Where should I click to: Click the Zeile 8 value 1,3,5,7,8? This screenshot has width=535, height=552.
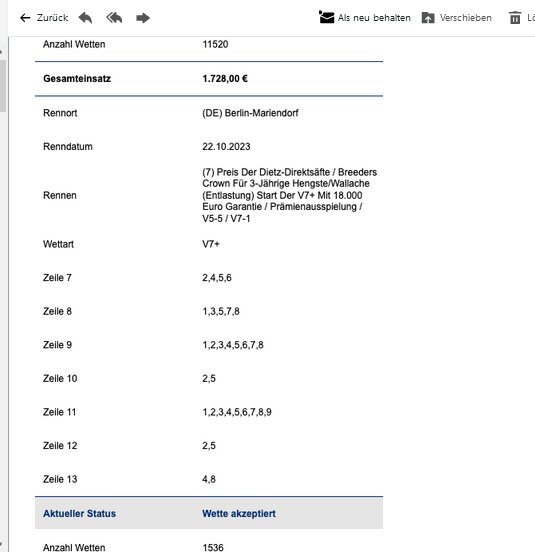point(221,311)
